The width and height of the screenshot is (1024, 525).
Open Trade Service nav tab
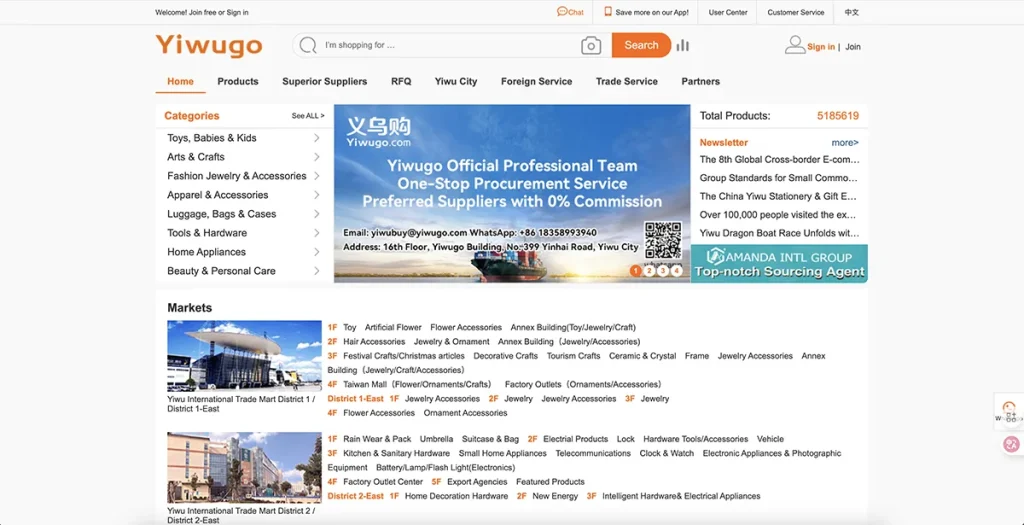click(x=626, y=82)
